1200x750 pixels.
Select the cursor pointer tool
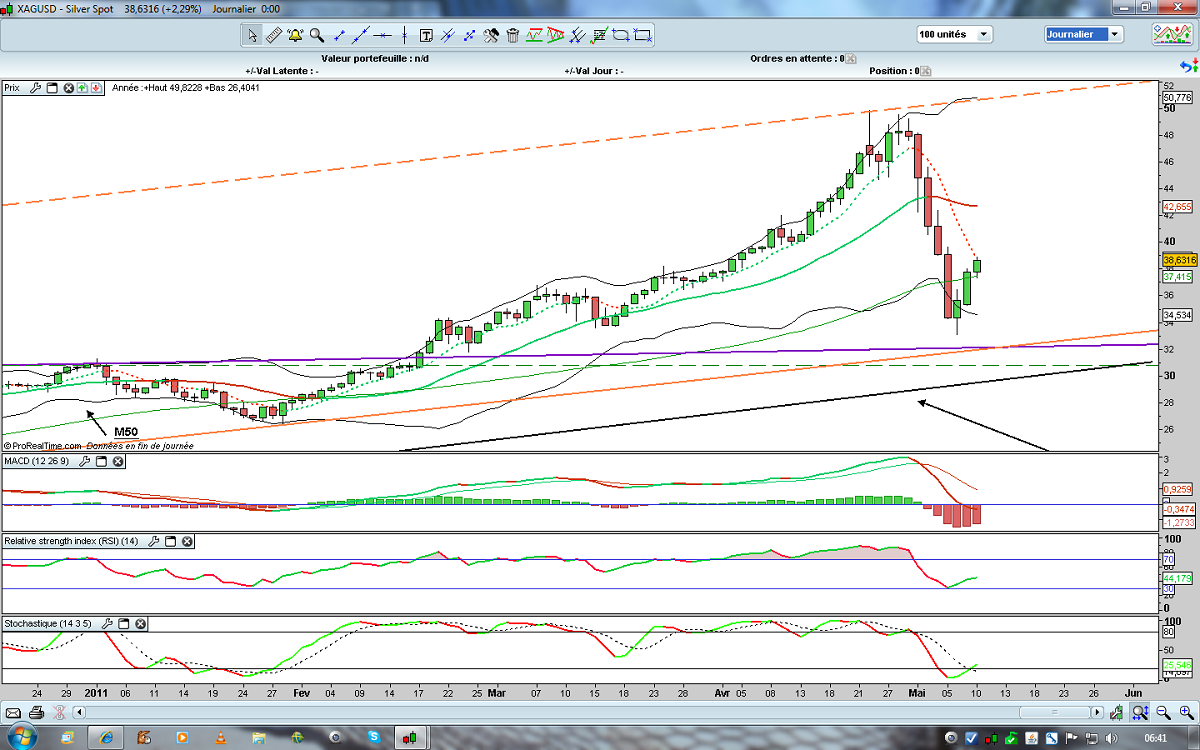253,35
